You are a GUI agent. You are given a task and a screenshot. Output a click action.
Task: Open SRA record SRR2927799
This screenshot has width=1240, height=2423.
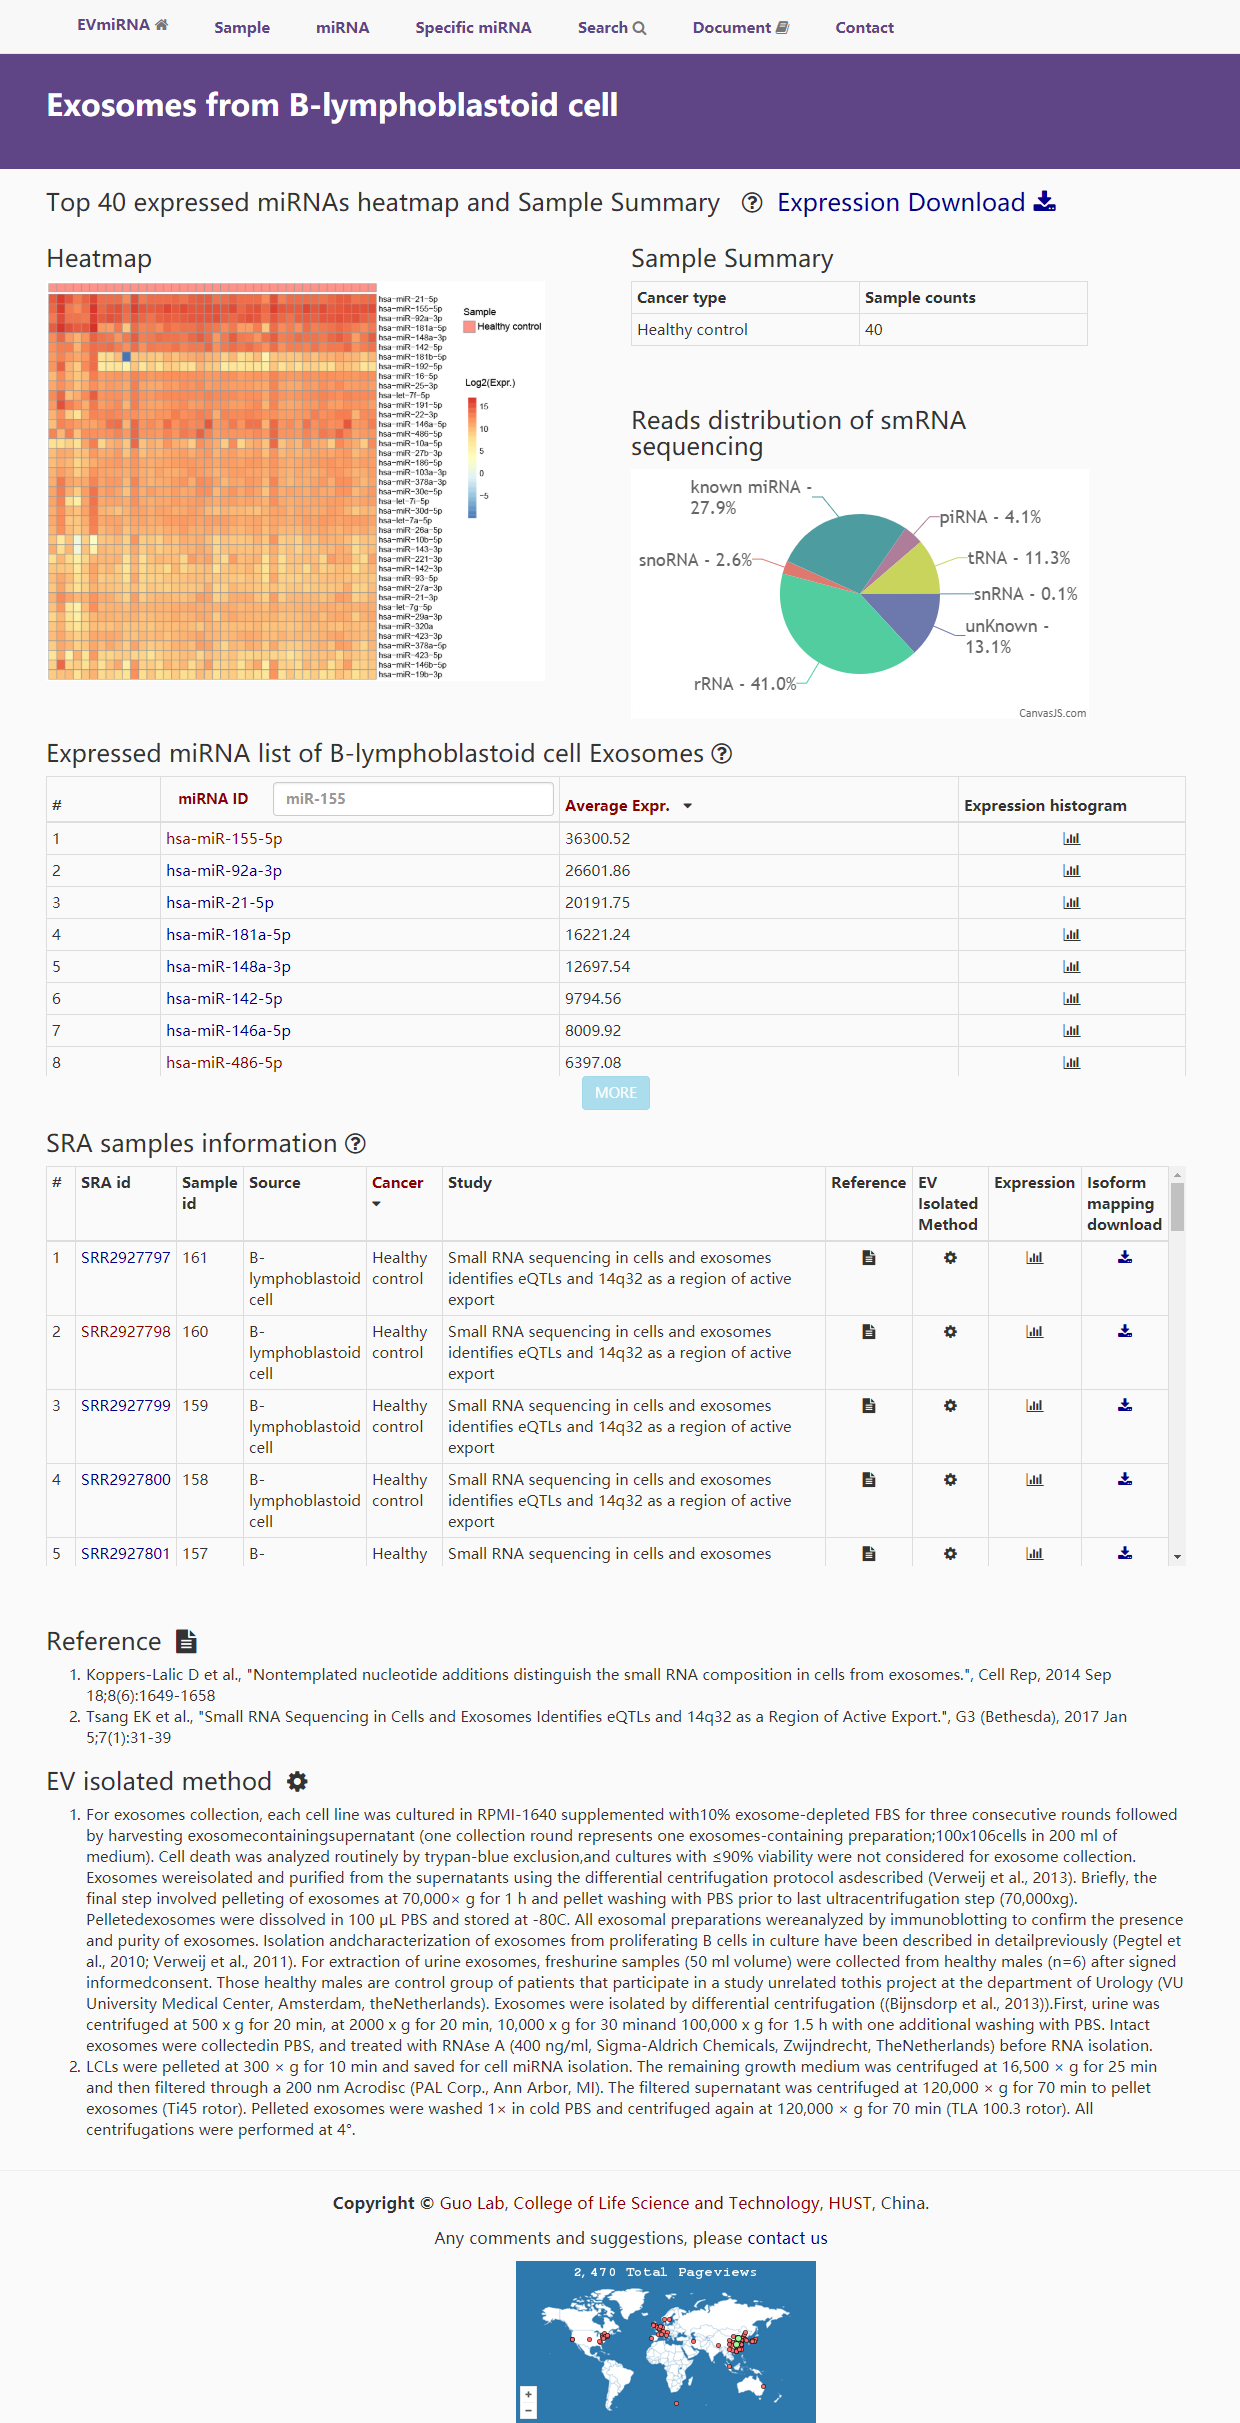pyautogui.click(x=126, y=1406)
